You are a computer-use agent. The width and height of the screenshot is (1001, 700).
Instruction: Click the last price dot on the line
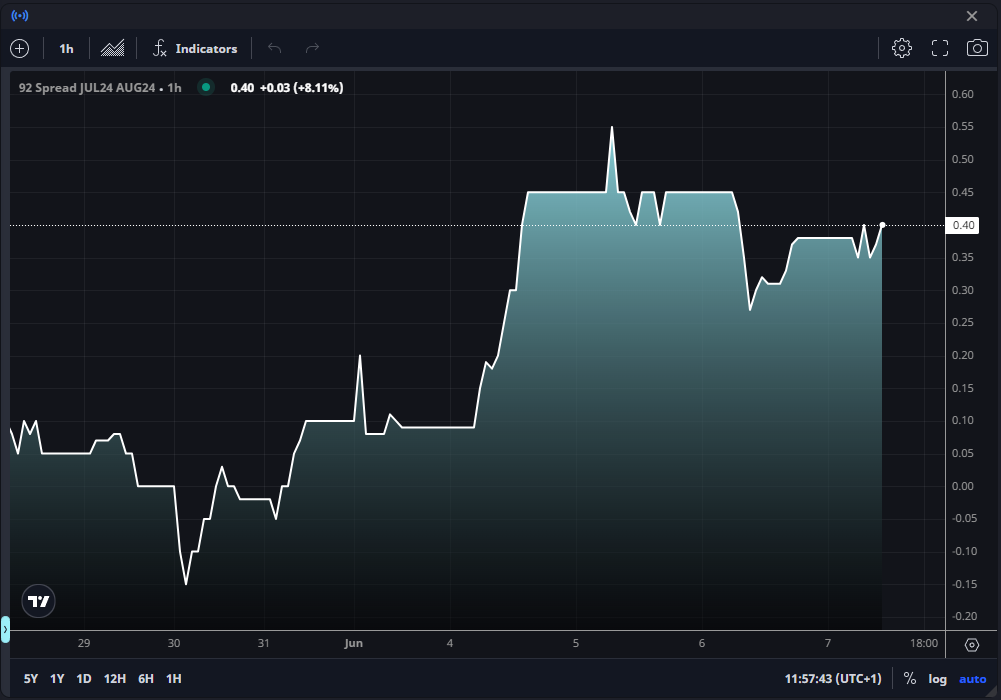click(882, 225)
